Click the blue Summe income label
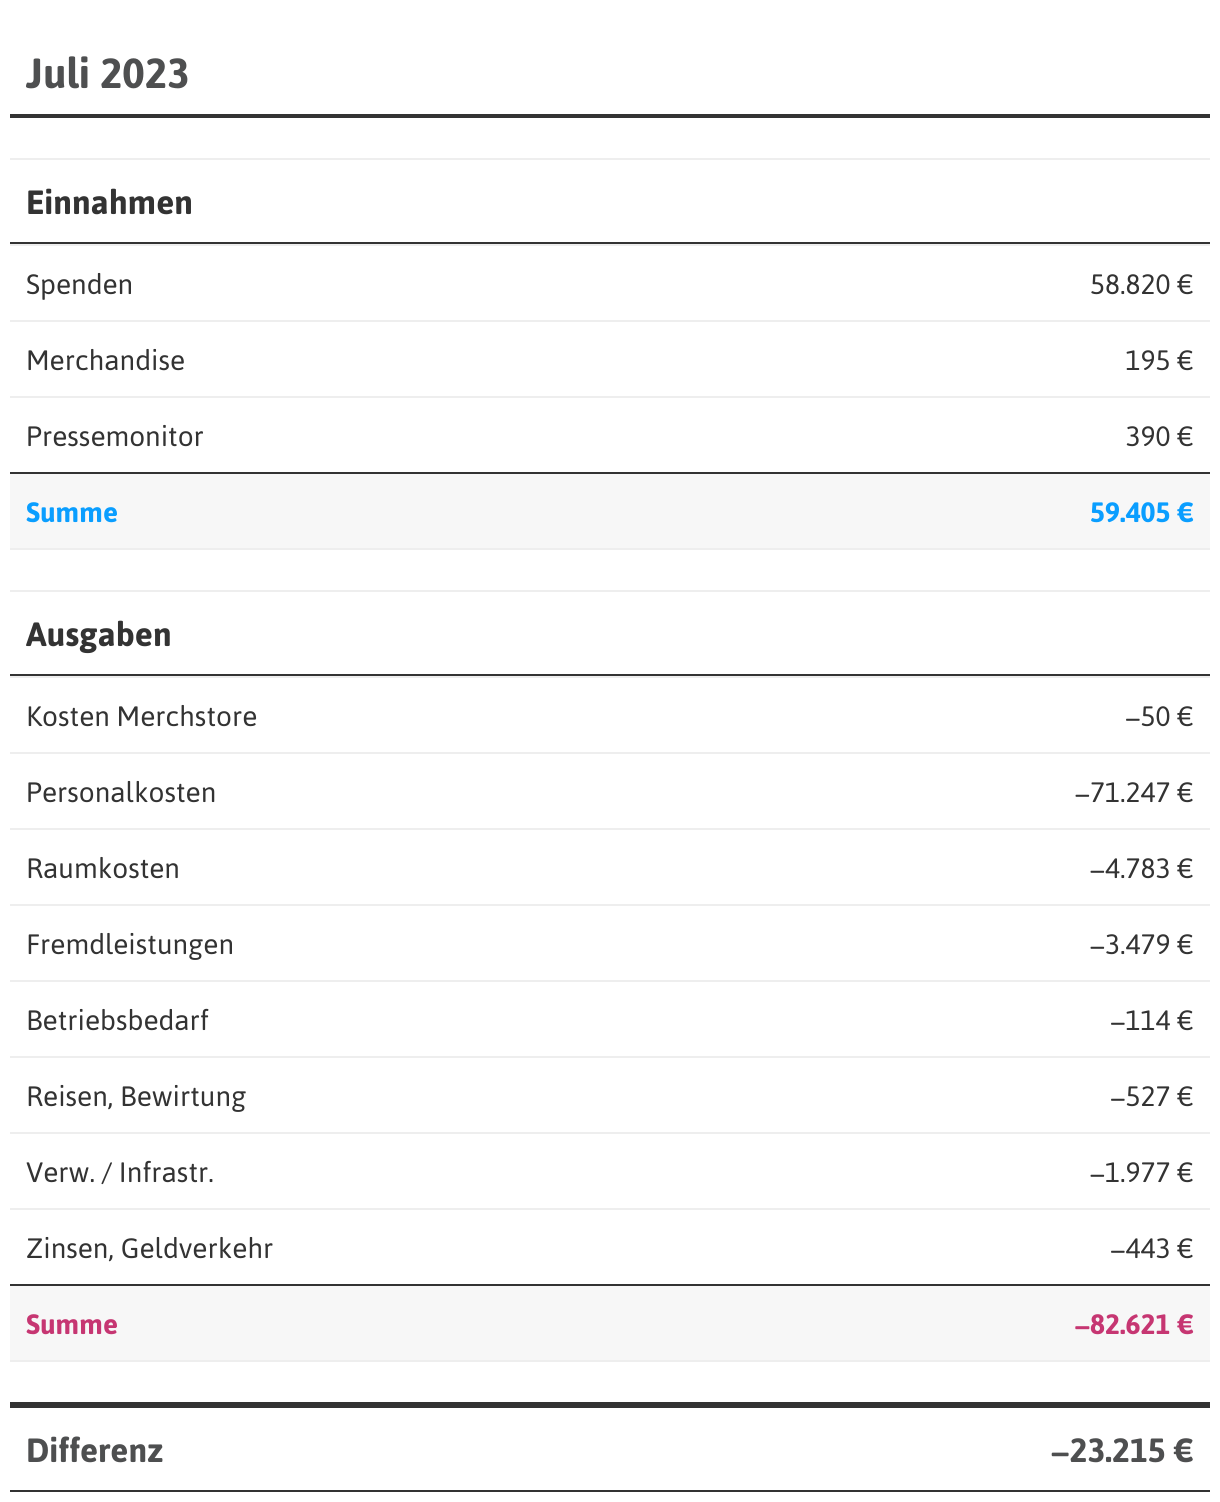The image size is (1220, 1502). (x=72, y=513)
